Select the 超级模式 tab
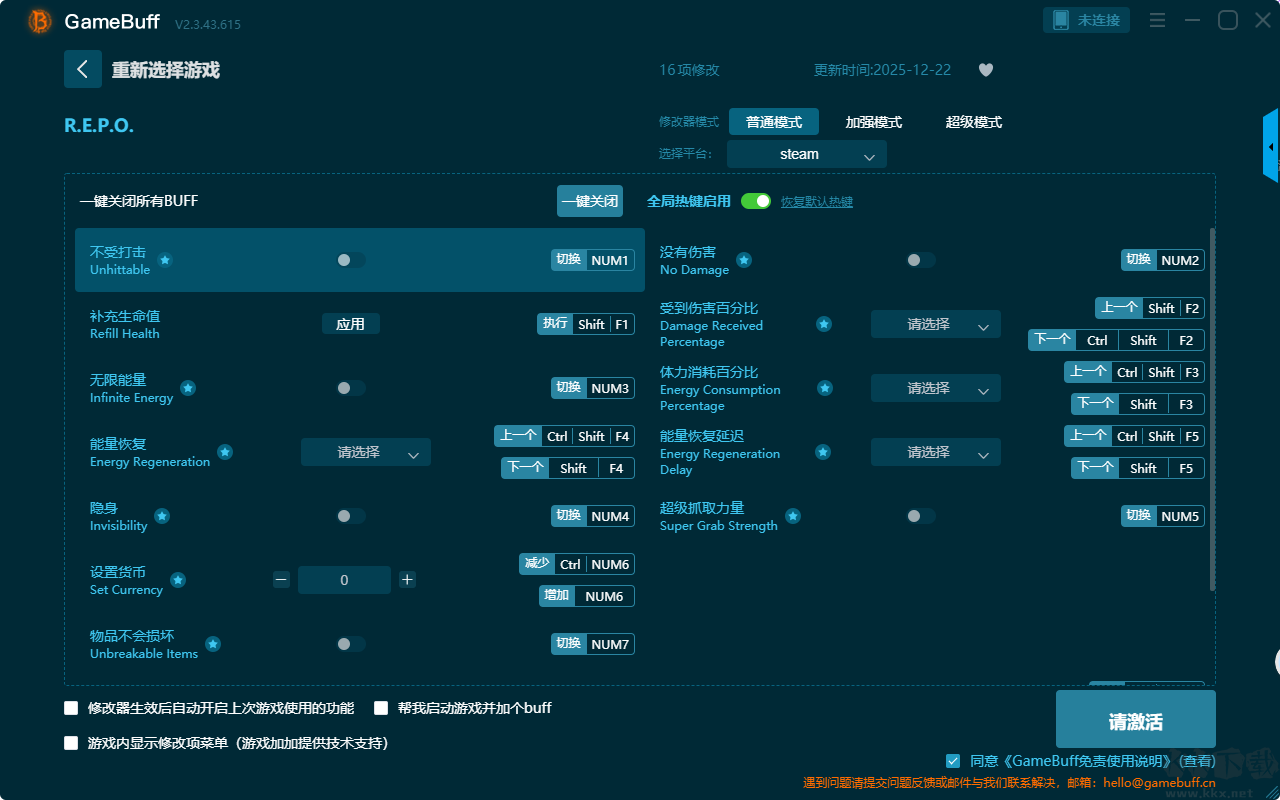 point(974,122)
